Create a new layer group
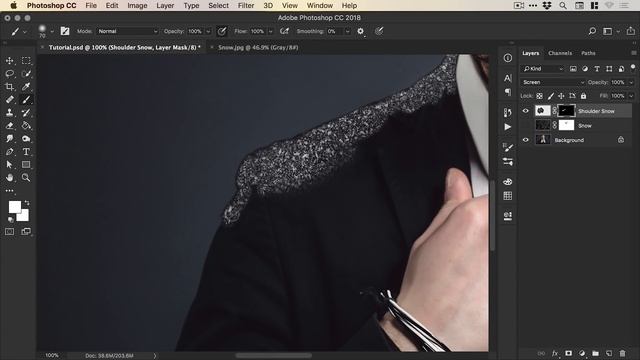640x360 pixels. (596, 353)
